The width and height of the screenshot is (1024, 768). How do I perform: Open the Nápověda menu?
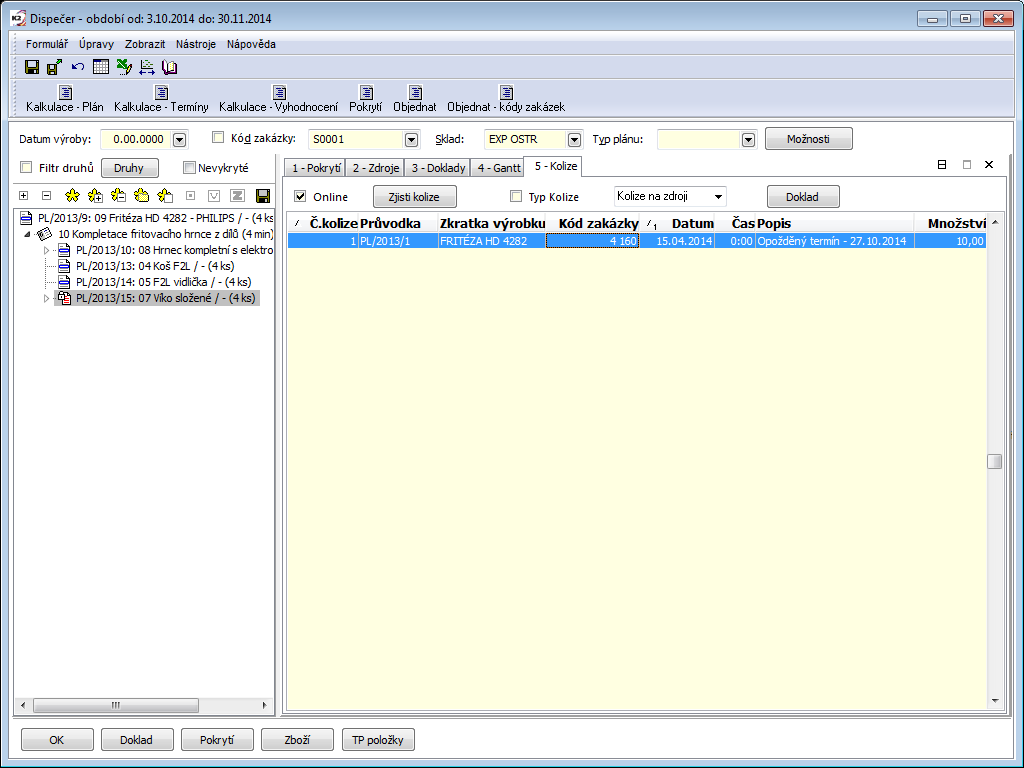(x=251, y=44)
